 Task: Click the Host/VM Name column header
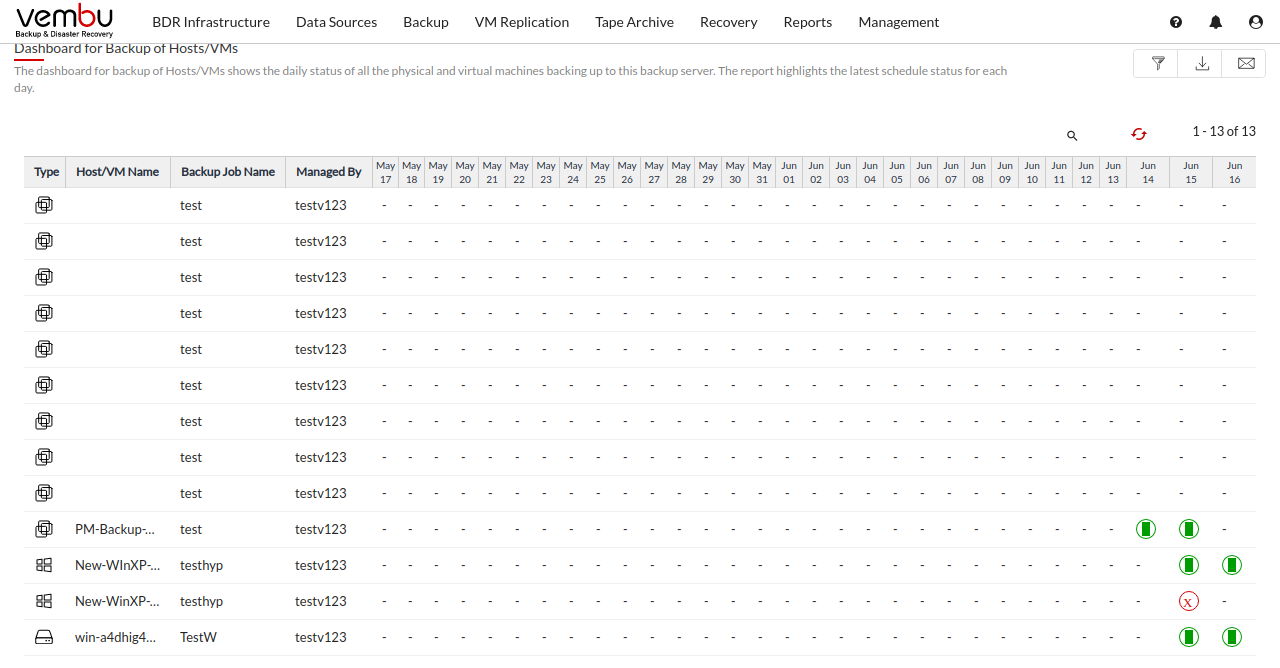click(117, 172)
